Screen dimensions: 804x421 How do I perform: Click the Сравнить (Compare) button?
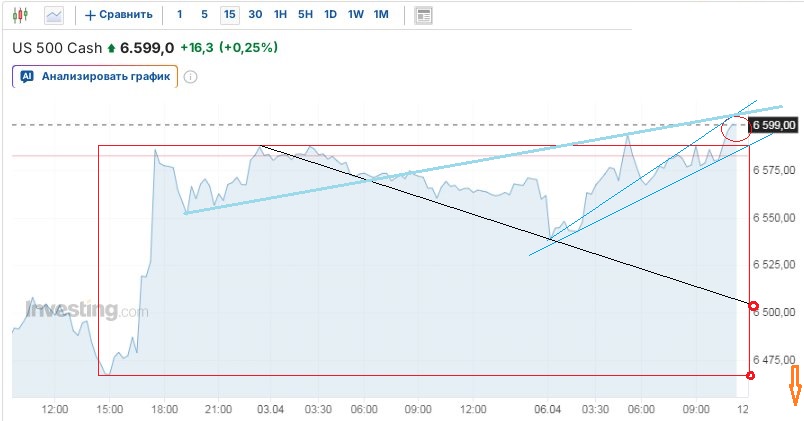(119, 15)
